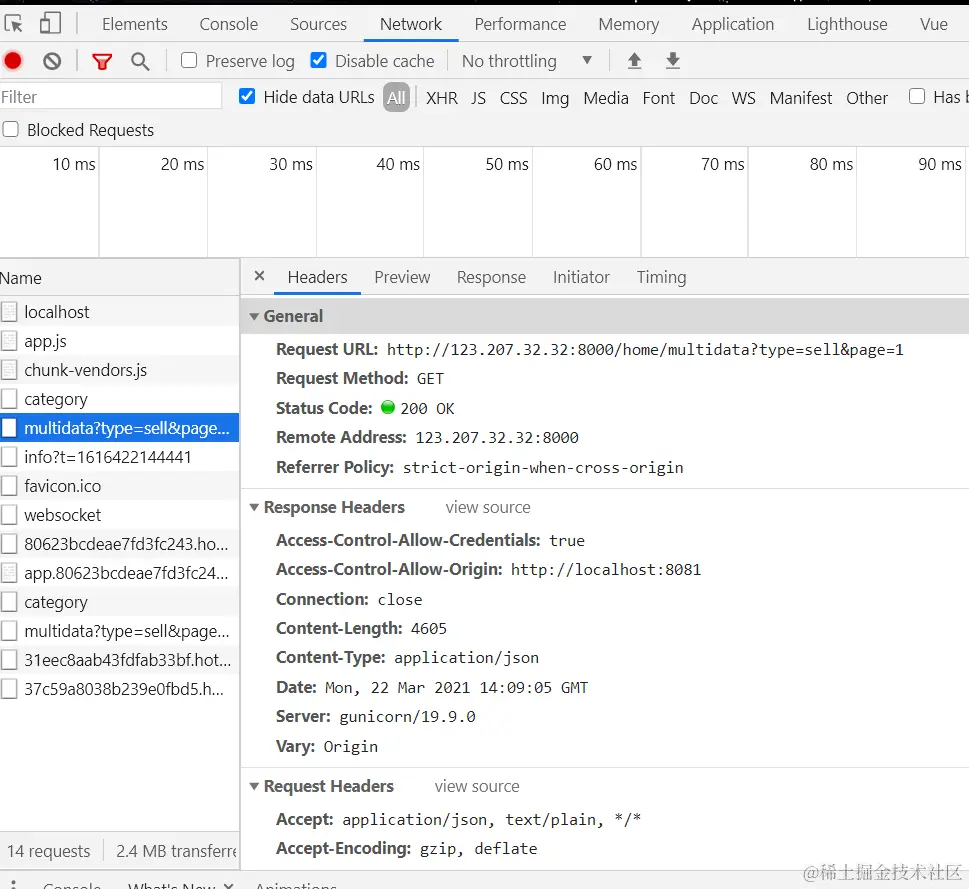
Task: Activate the inspect element picker icon
Action: pyautogui.click(x=13, y=23)
